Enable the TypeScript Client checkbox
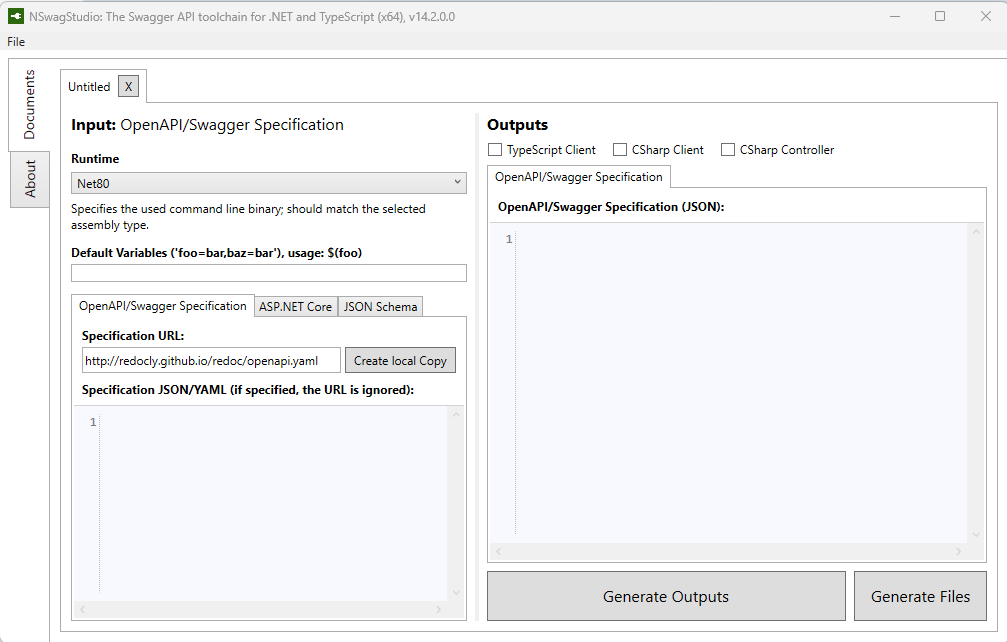Screen dimensions: 1007x642 pyautogui.click(x=495, y=150)
